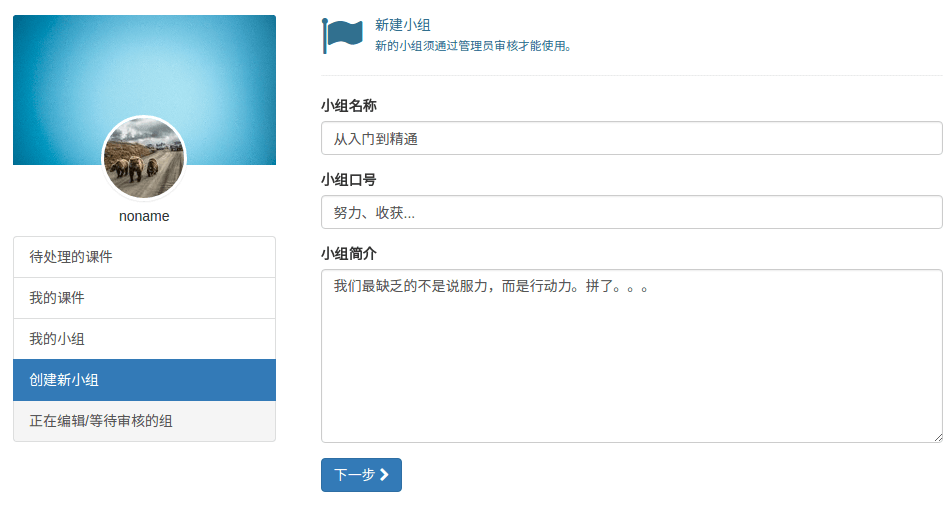The height and width of the screenshot is (514, 952).
Task: Focus the 小组简介 text area
Action: point(631,356)
